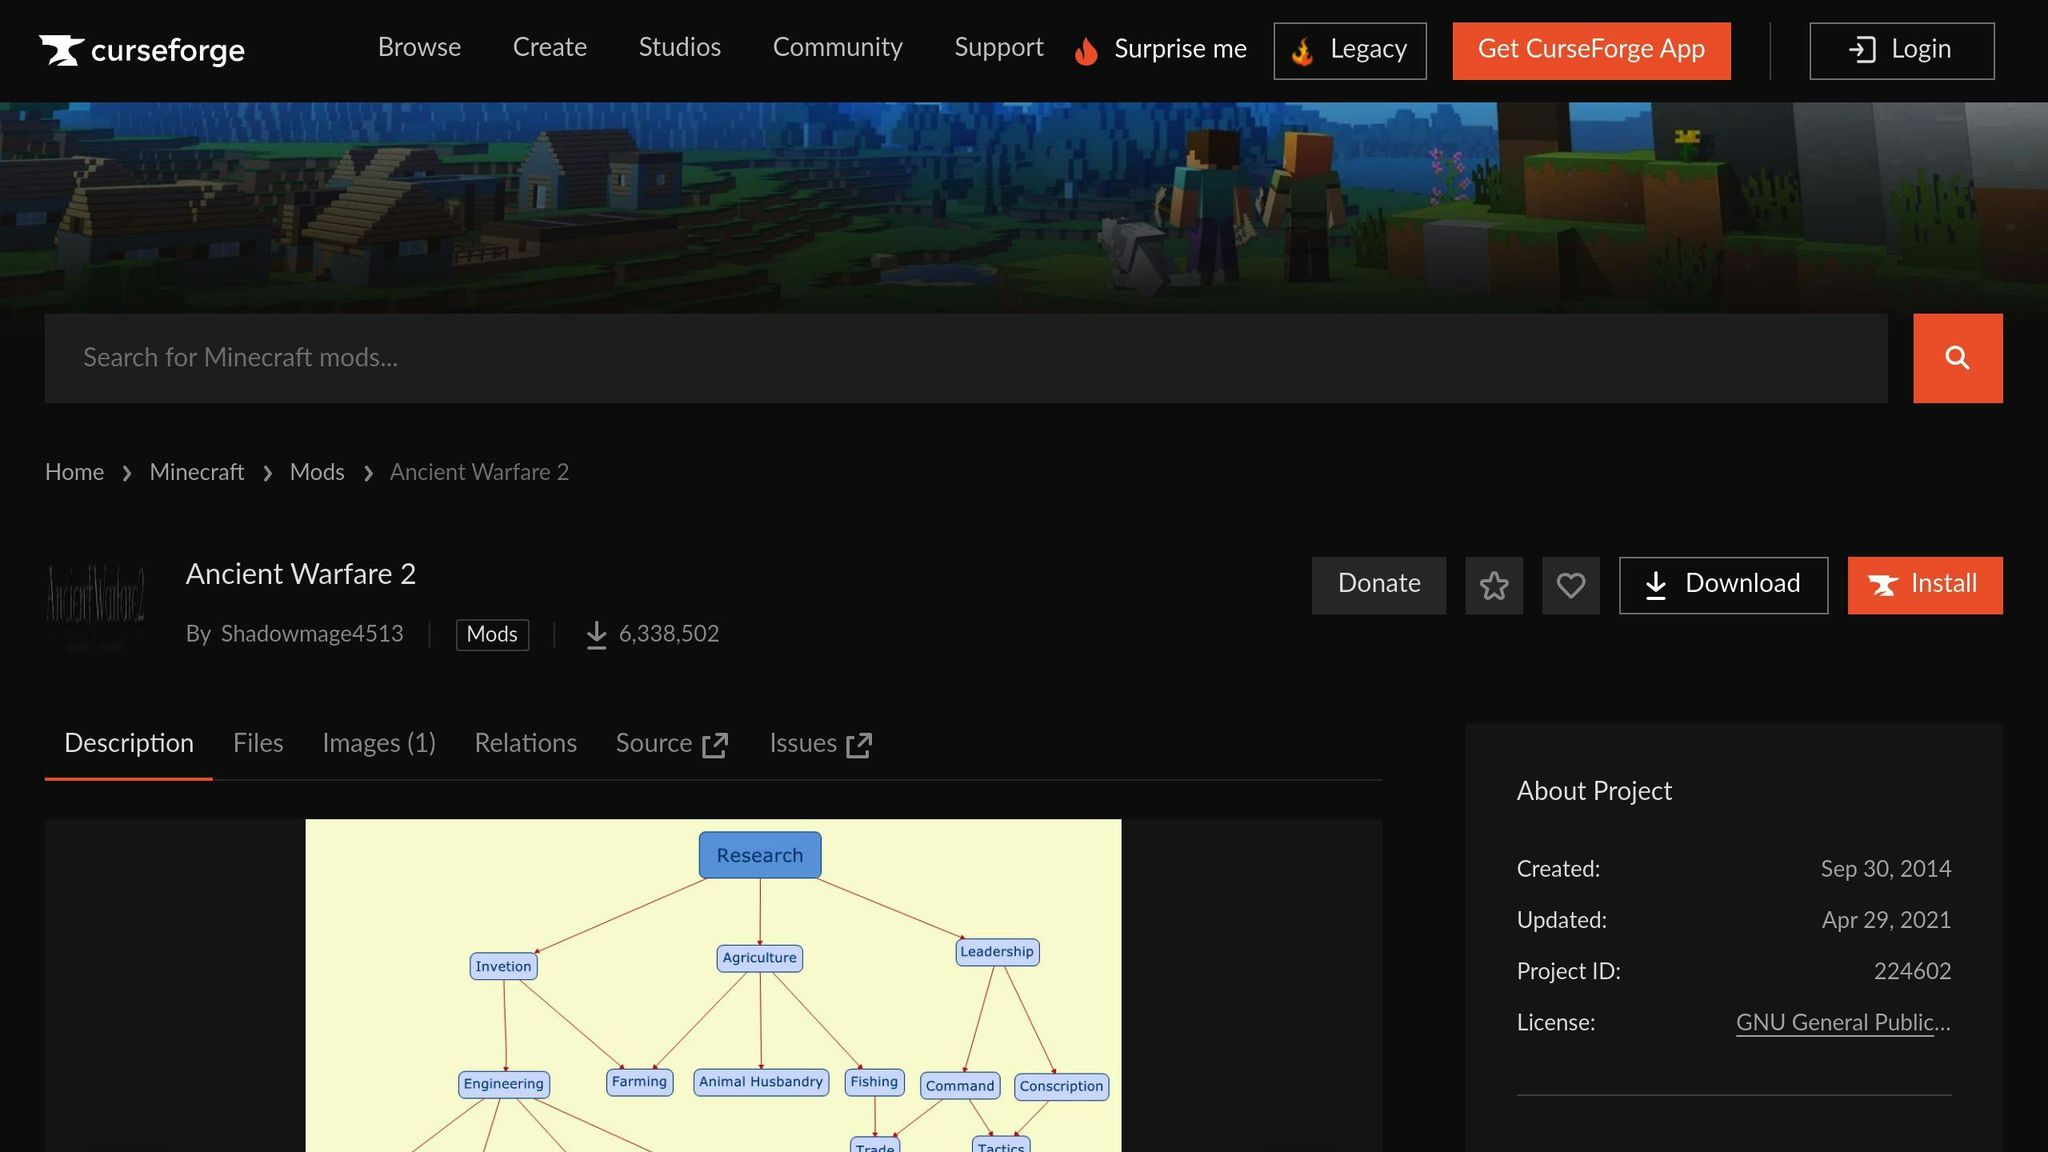Click the Legacy button
2048x1152 pixels.
click(x=1350, y=51)
